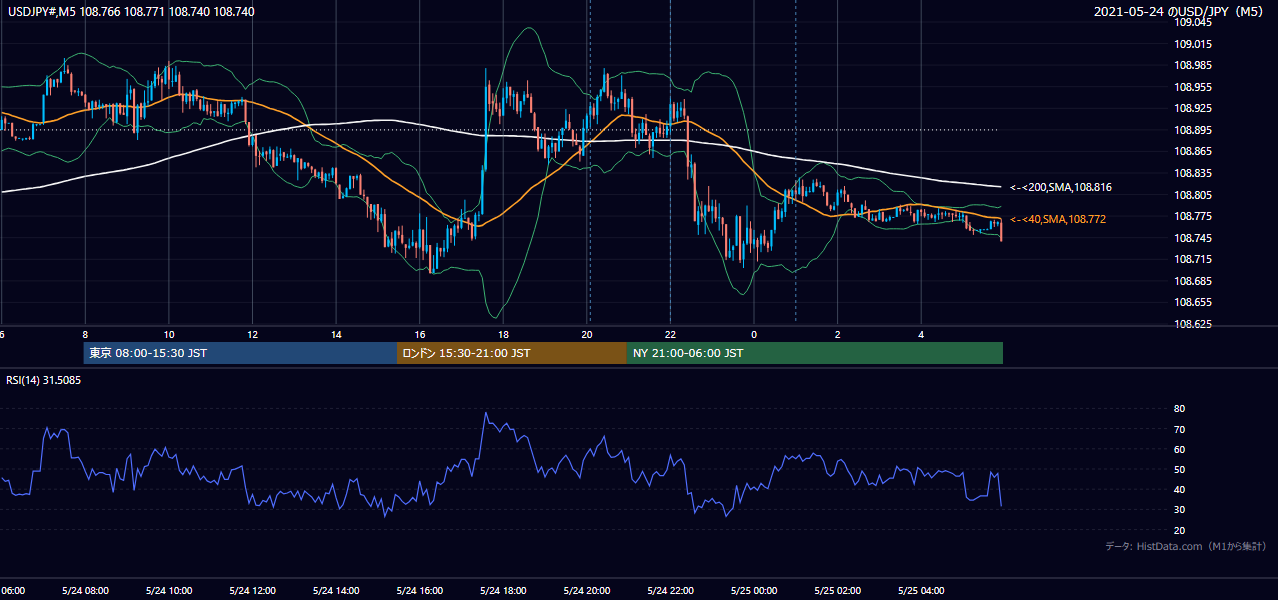Click the 109.015 price axis value
This screenshot has height=600, width=1278.
(1194, 44)
